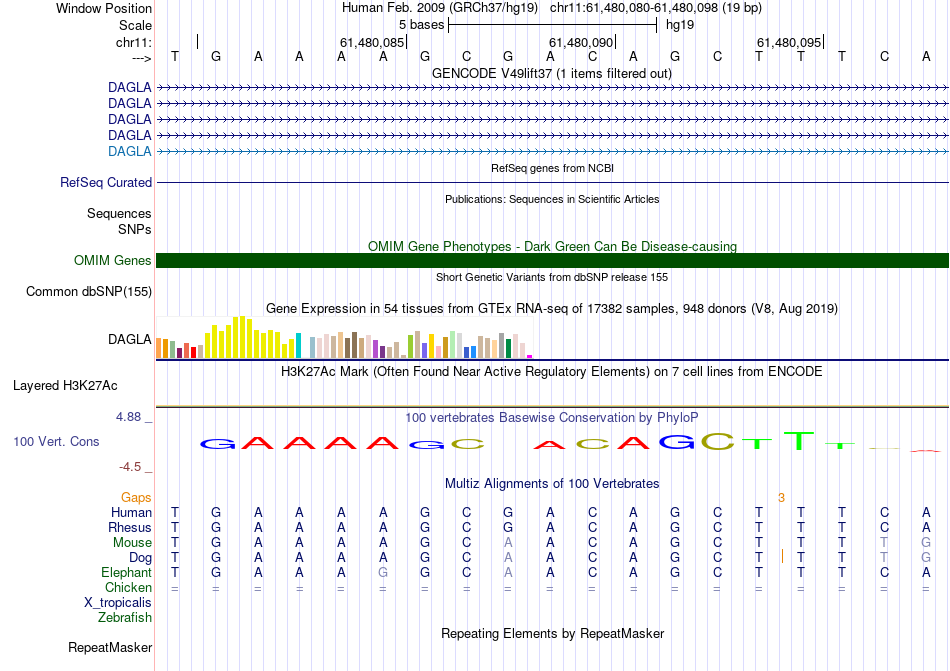Select the Mouse alignment row label
Image resolution: width=950 pixels, height=671 pixels.
132,543
